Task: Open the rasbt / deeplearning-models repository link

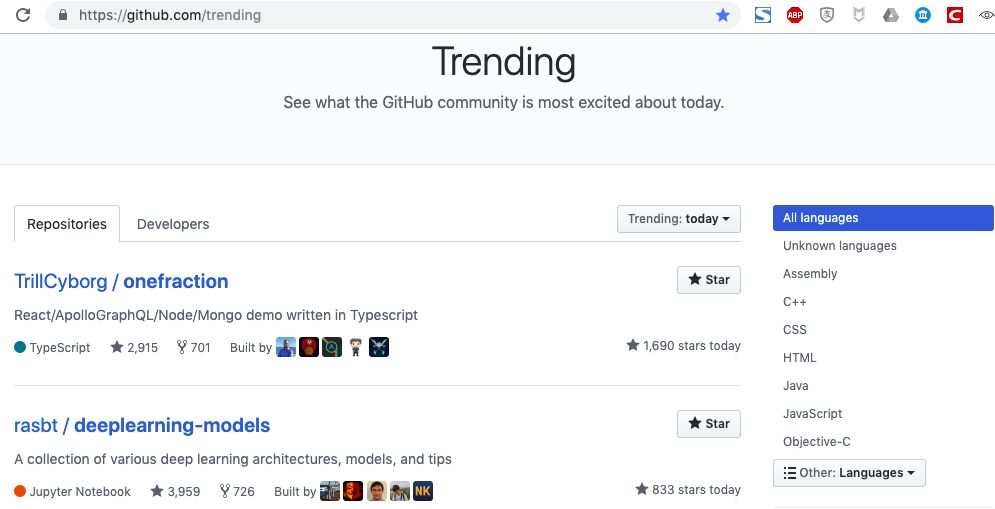Action: [x=142, y=425]
